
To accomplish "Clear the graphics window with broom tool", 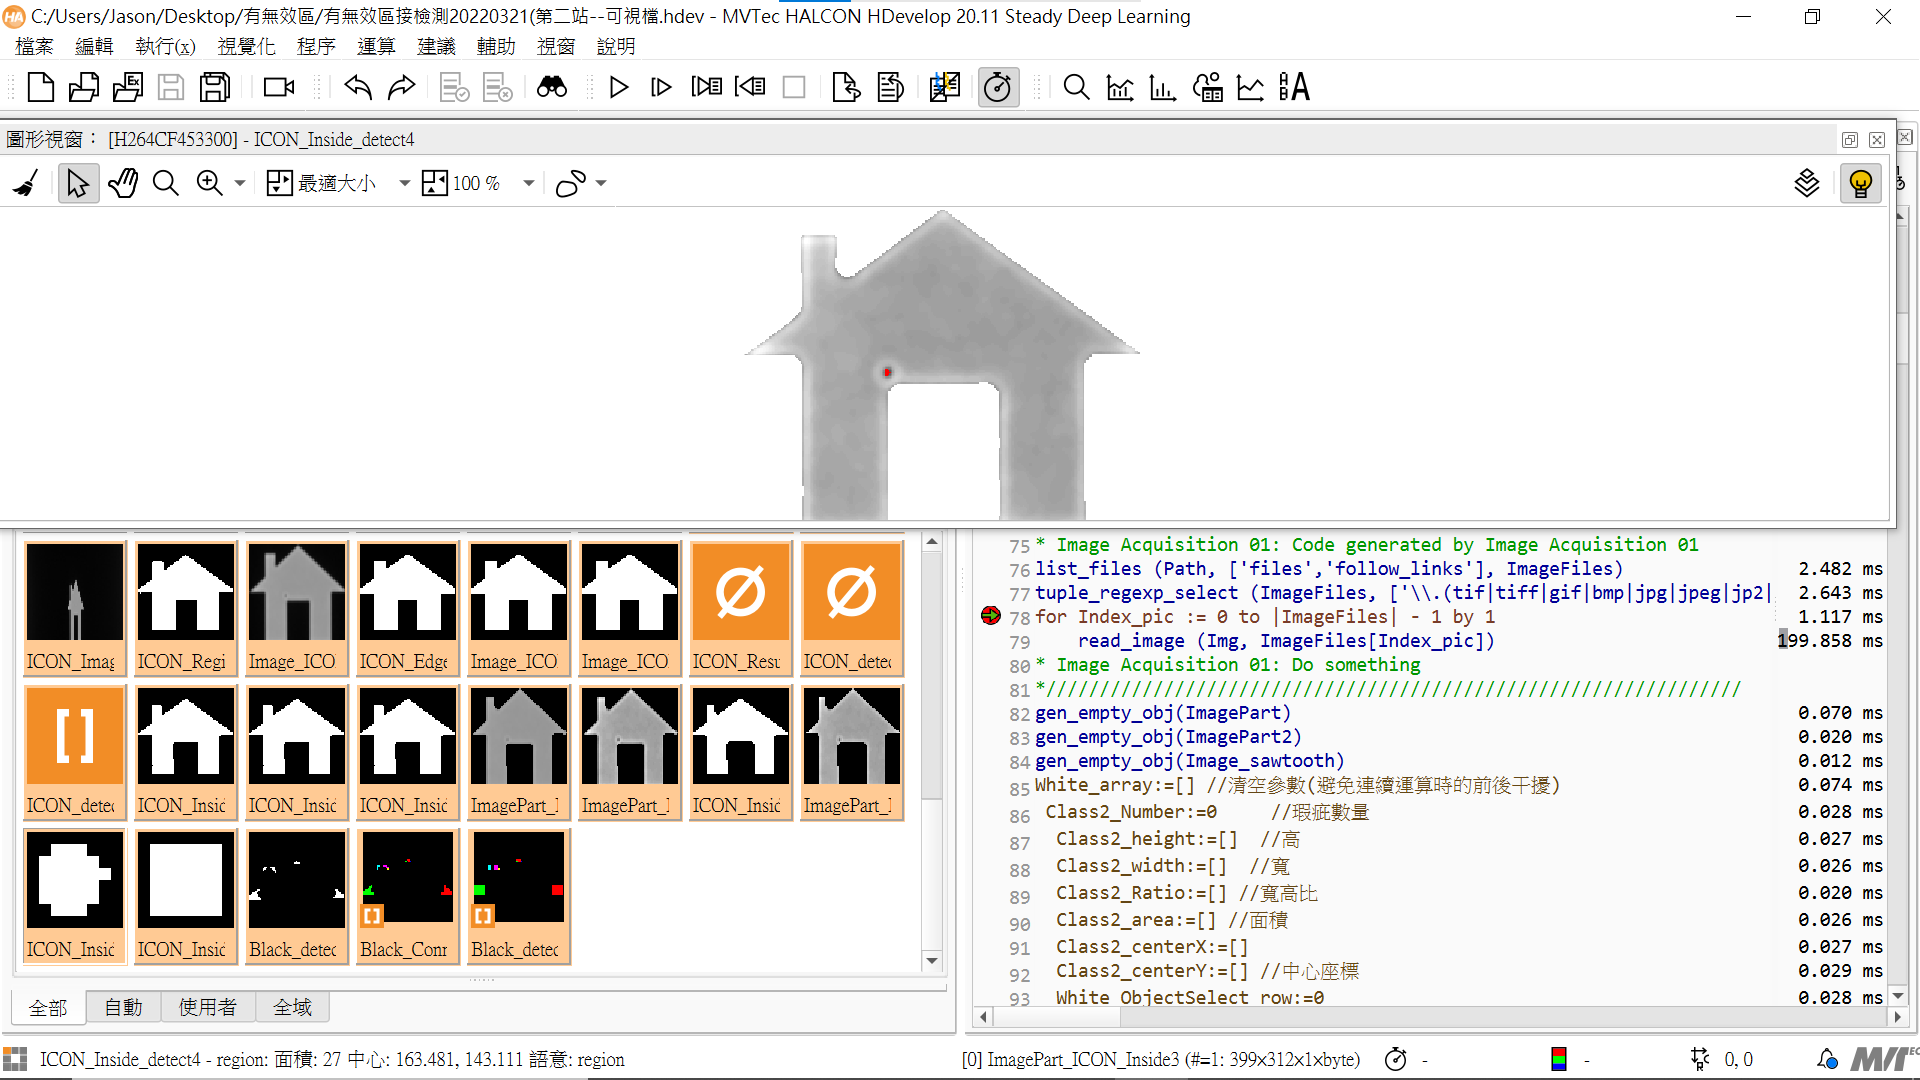I will [x=23, y=183].
